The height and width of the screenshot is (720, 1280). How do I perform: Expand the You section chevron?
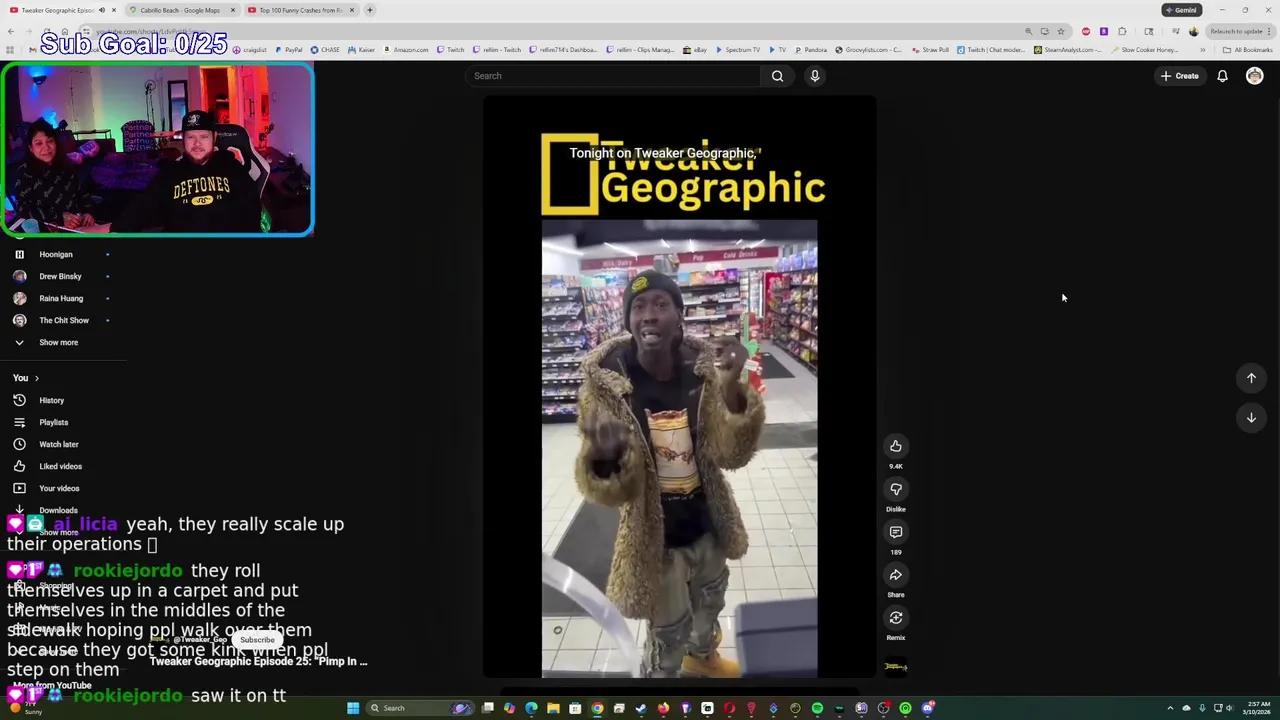[37, 378]
